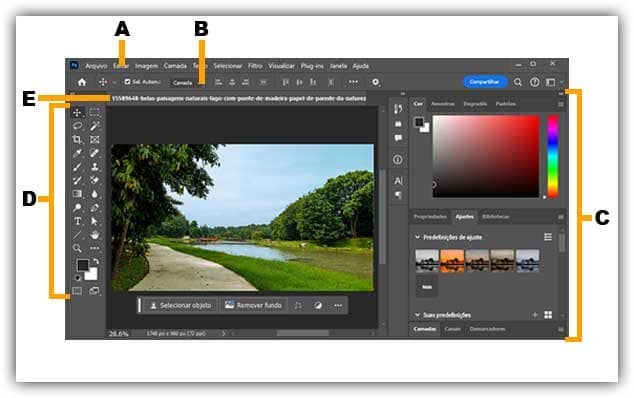Open the workspace switcher icon

(x=550, y=82)
